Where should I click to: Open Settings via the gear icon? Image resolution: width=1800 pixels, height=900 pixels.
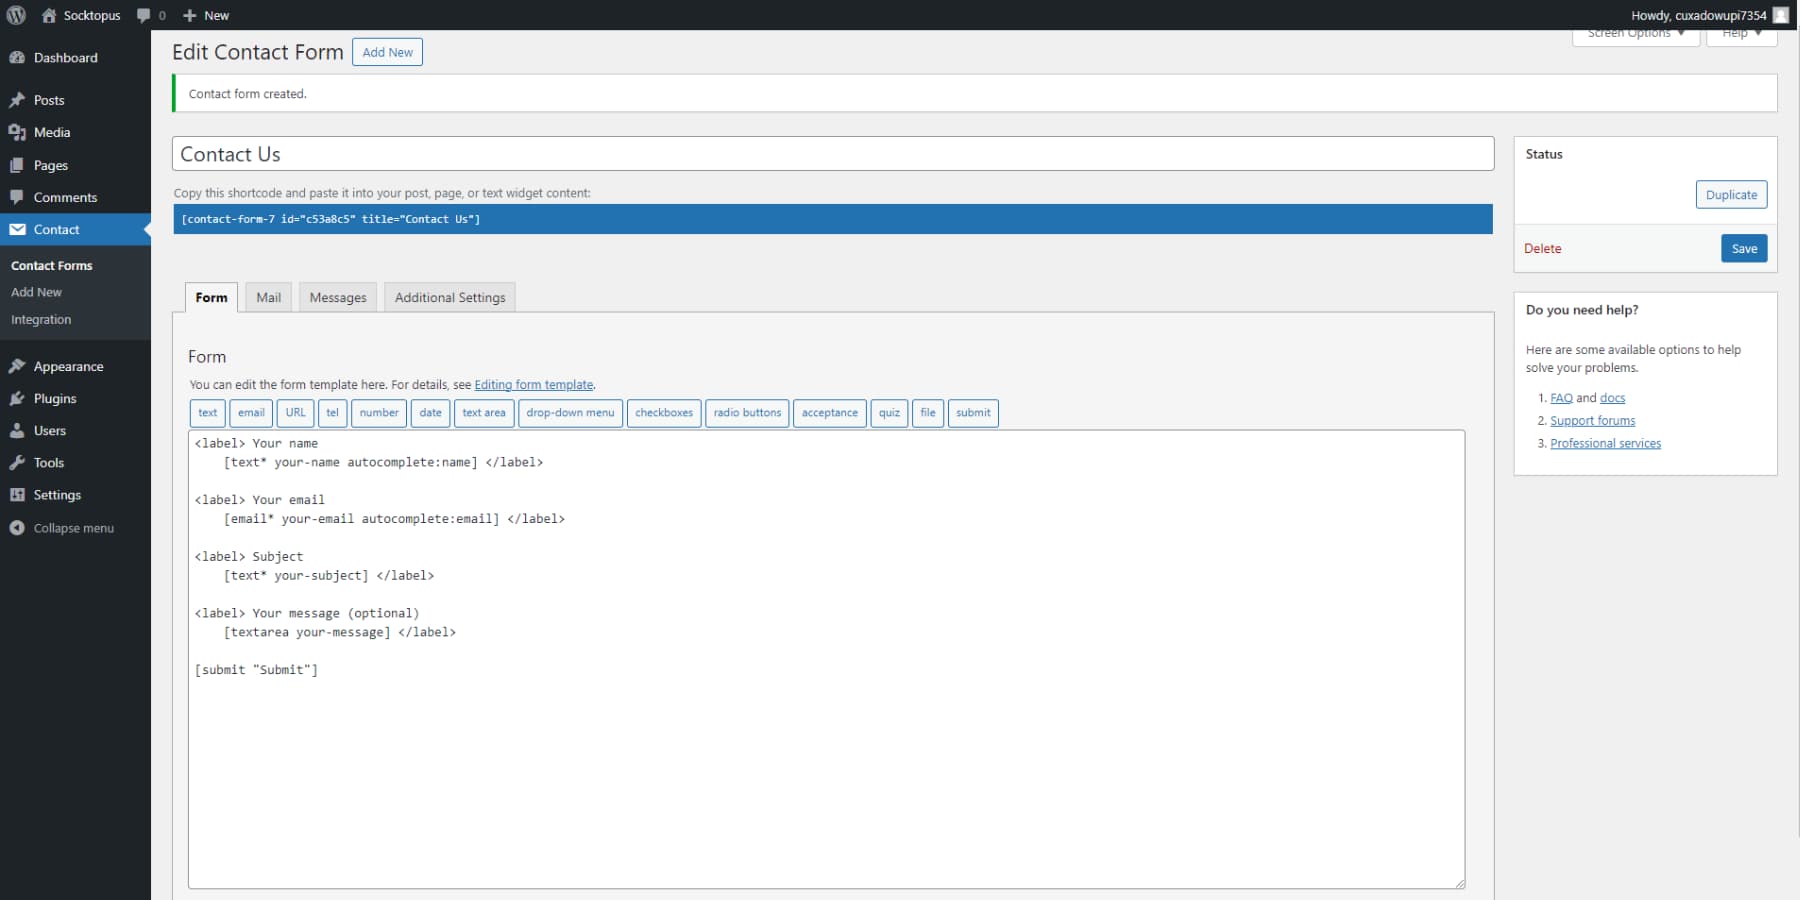(19, 494)
